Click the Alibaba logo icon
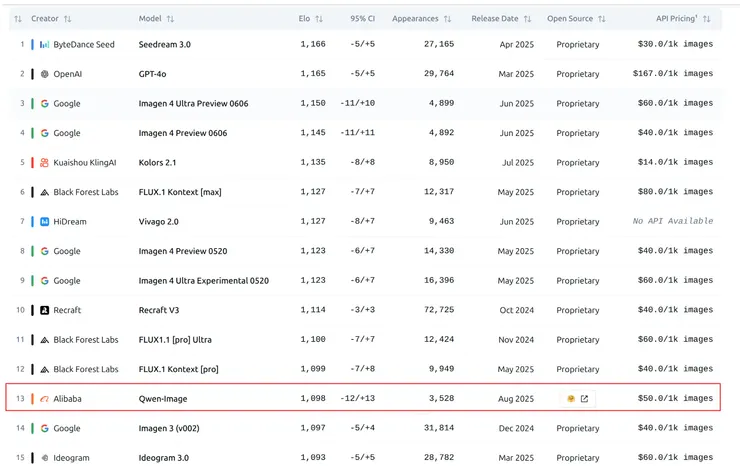 [45, 399]
